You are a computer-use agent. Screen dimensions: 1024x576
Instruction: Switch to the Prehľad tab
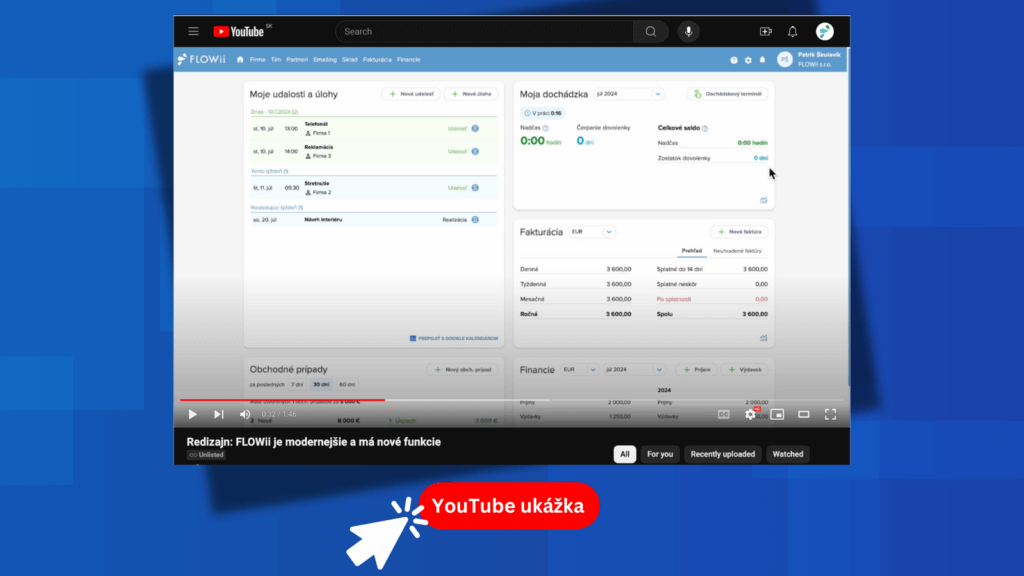click(x=692, y=251)
